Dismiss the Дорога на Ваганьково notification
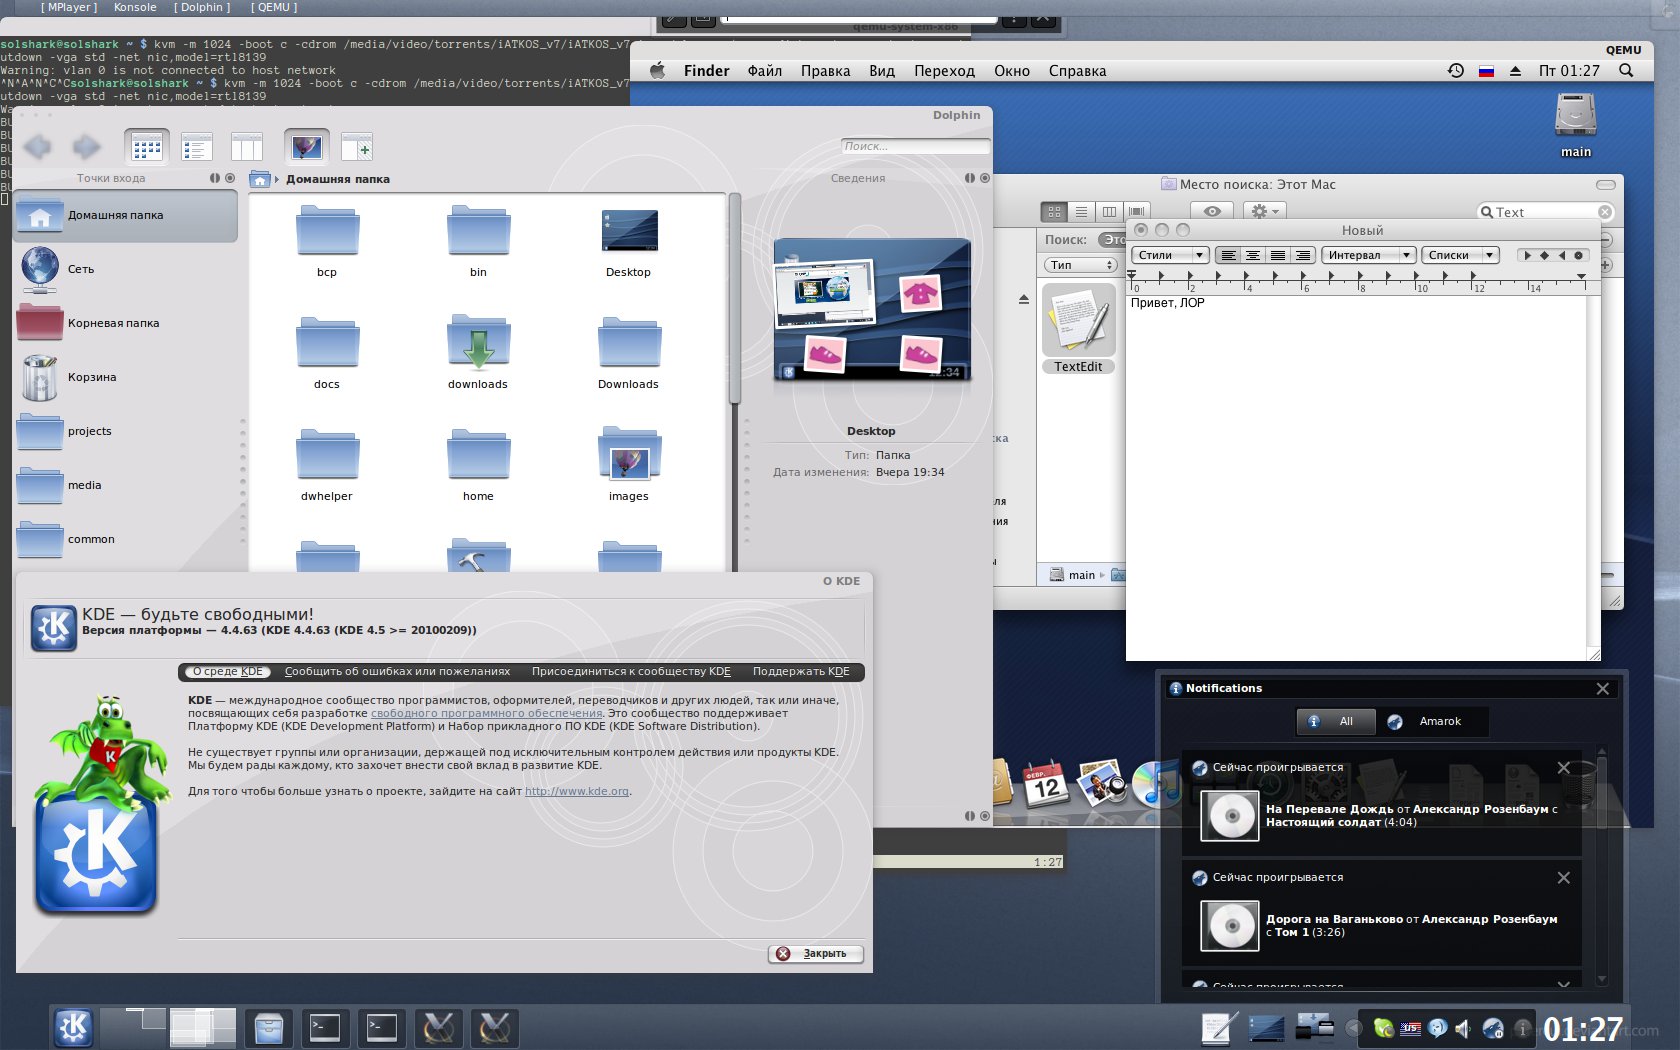 point(1563,878)
